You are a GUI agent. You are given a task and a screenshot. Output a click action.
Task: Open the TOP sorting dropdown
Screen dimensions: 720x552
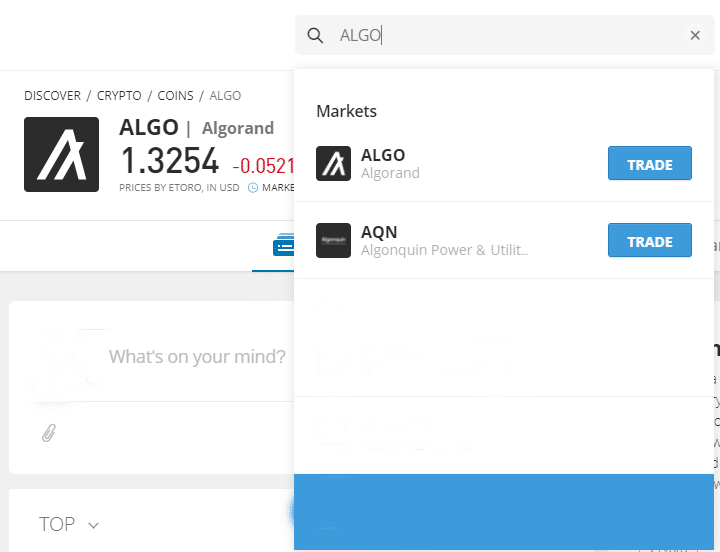click(x=69, y=524)
